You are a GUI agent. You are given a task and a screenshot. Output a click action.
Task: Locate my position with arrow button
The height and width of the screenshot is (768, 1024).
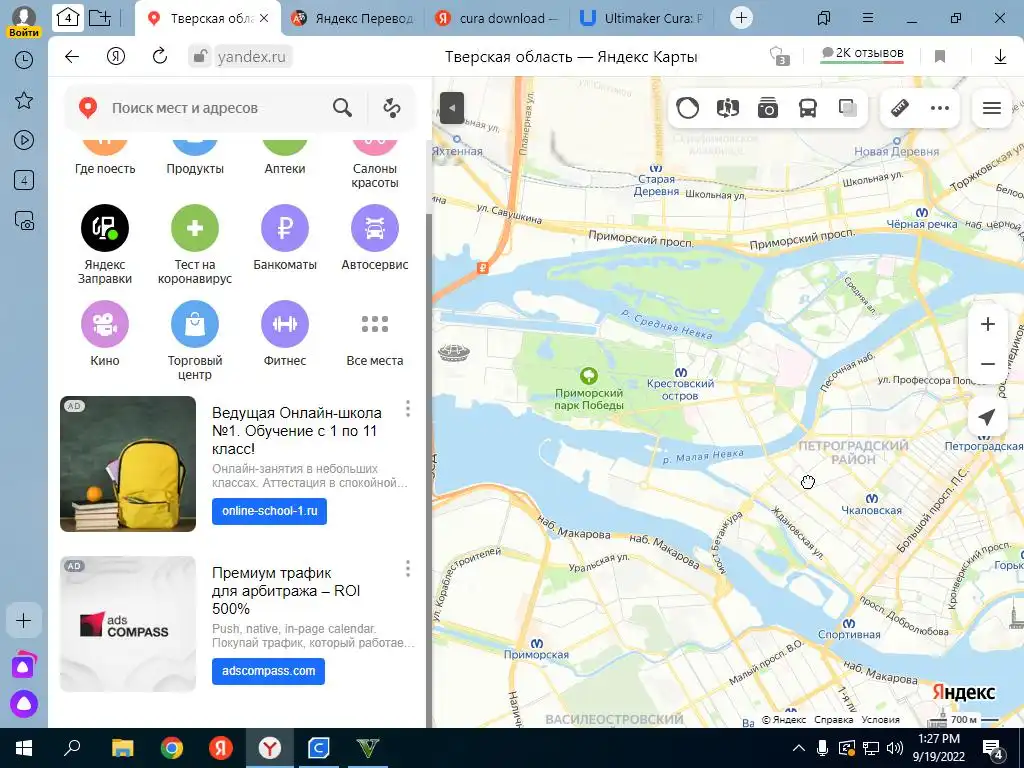(x=987, y=417)
